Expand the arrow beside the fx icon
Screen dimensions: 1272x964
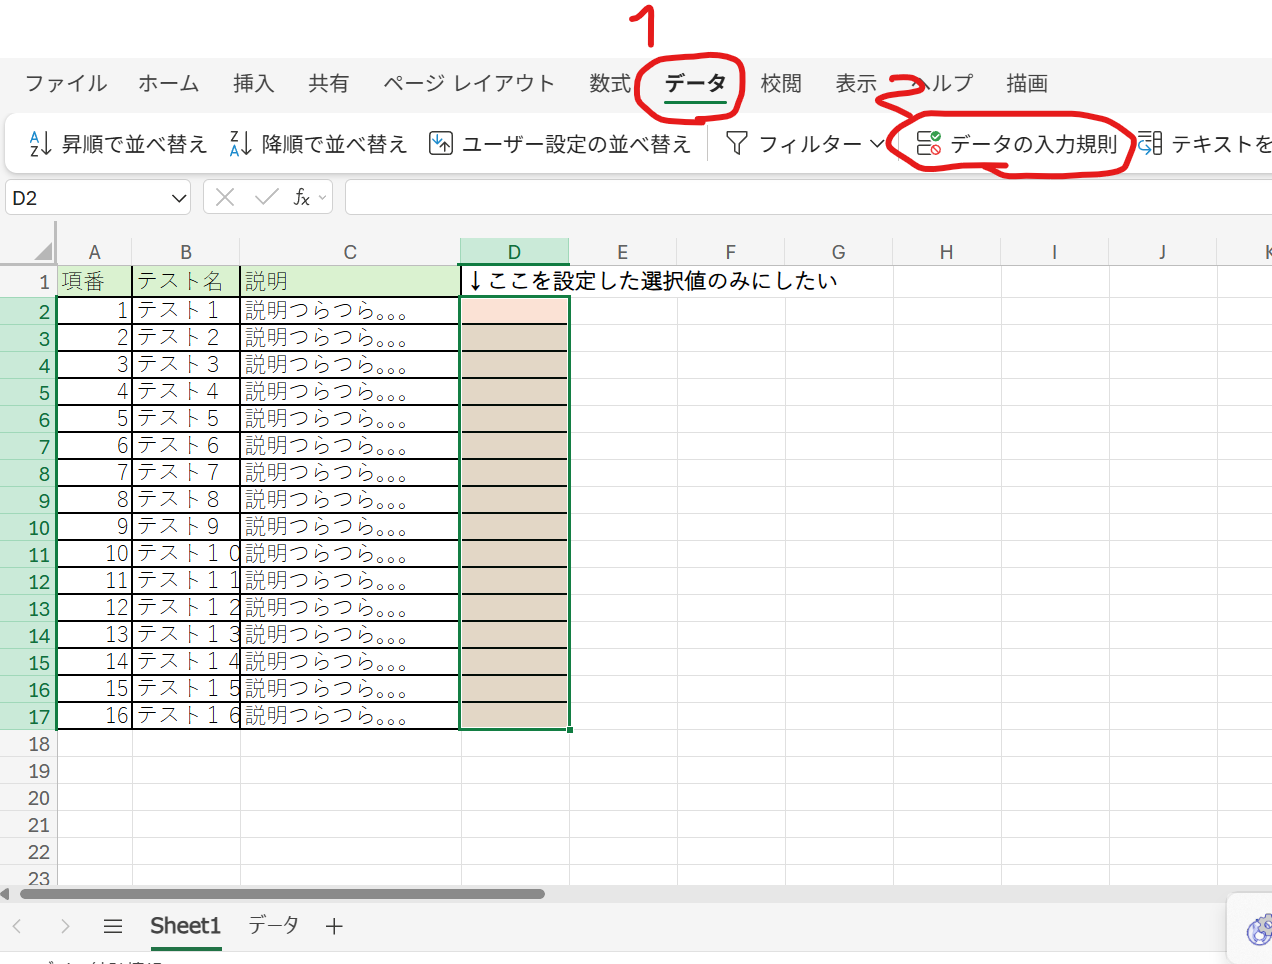coord(322,199)
